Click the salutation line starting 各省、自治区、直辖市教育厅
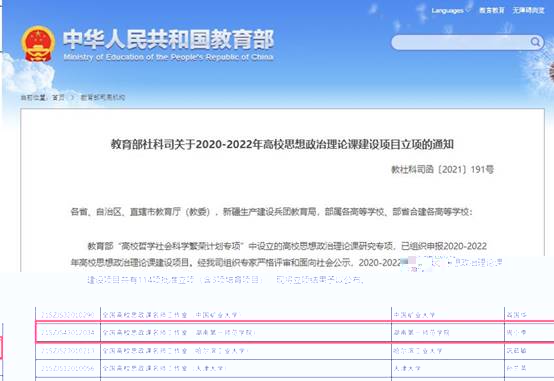This screenshot has width=554, height=381. click(x=271, y=212)
